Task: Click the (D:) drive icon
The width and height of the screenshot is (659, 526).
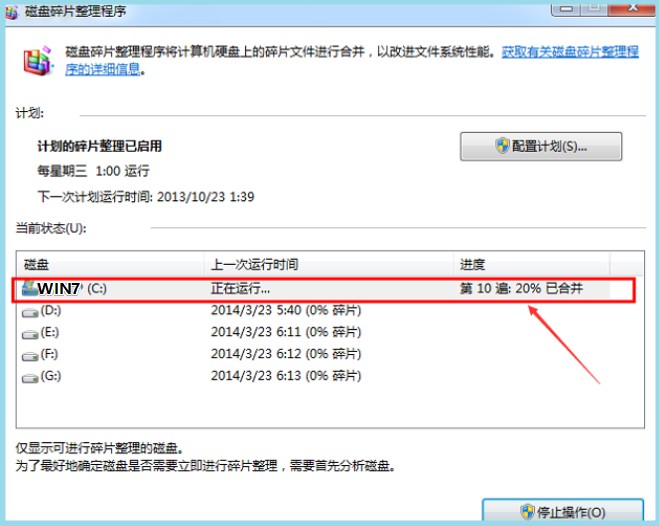Action: pos(30,312)
